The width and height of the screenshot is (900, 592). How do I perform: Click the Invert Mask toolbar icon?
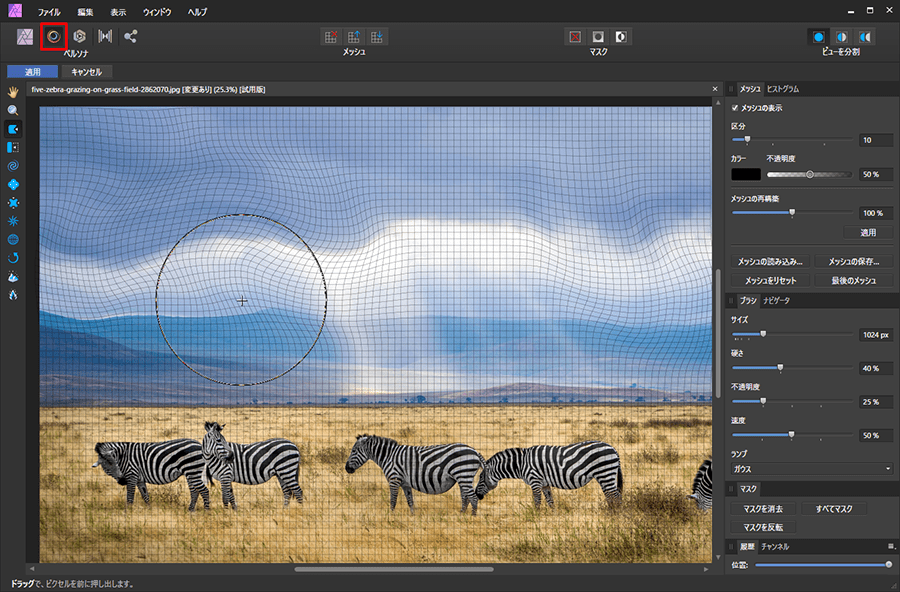621,36
